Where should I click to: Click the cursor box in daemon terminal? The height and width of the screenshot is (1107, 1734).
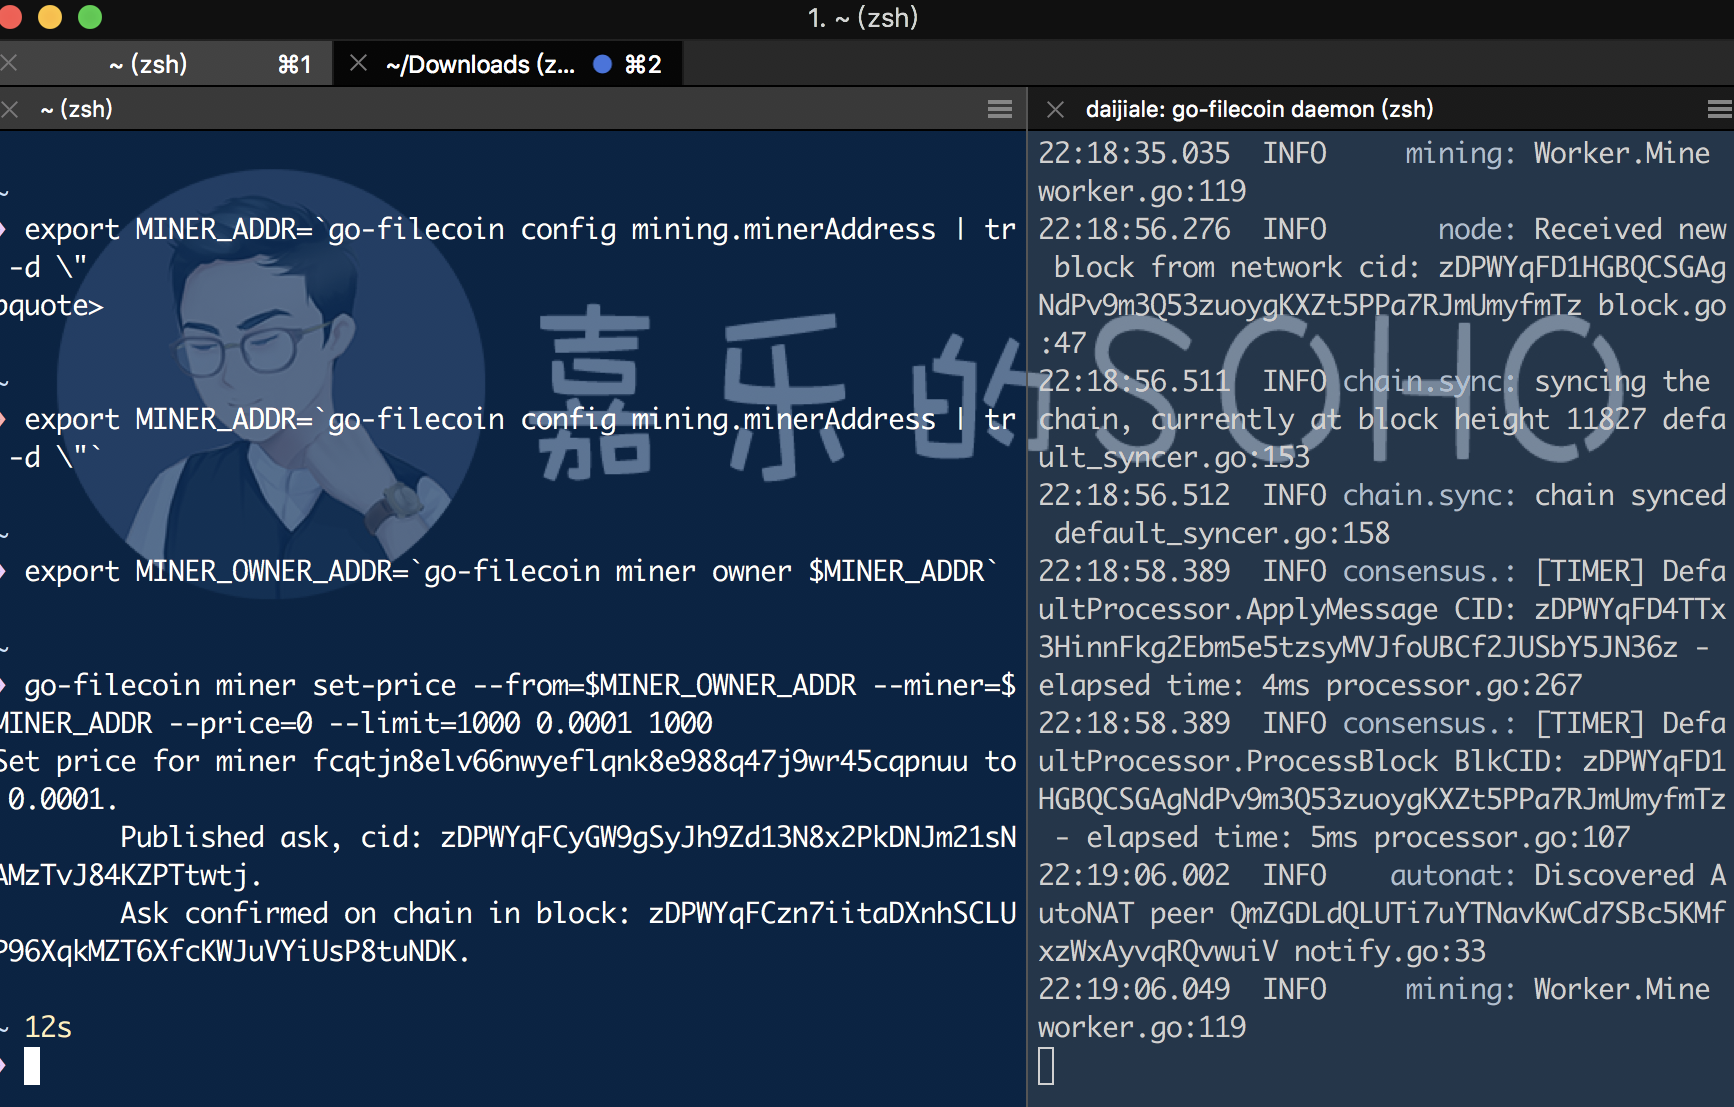click(x=1046, y=1066)
